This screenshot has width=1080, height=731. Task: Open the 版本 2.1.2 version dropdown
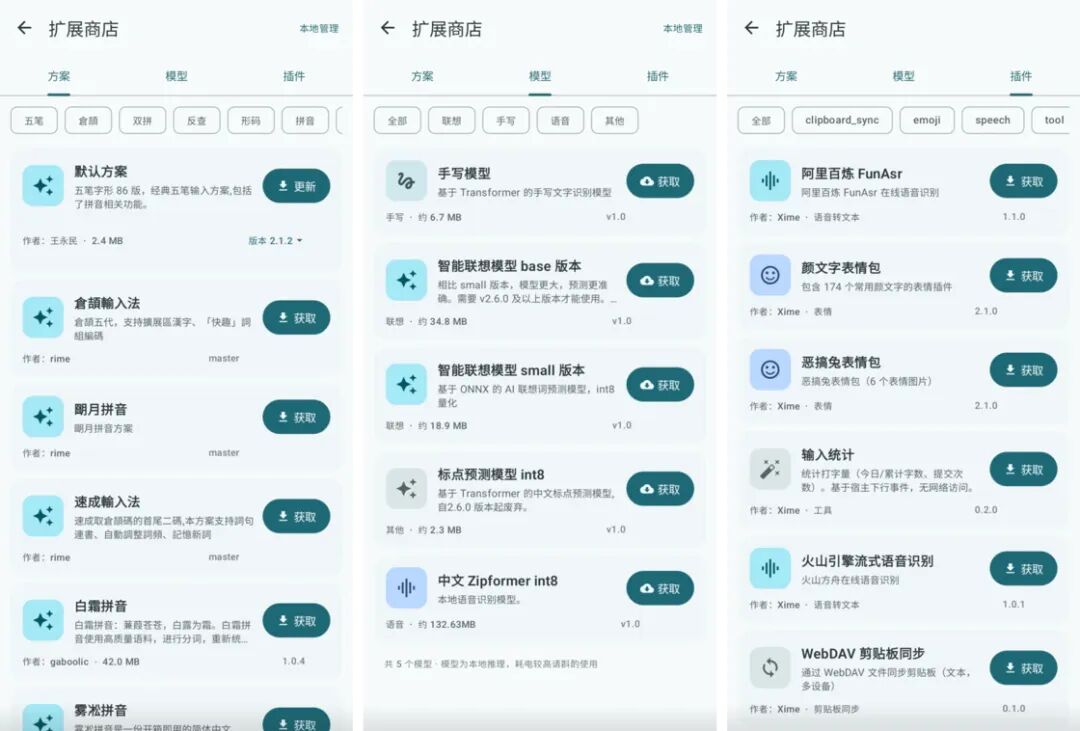click(275, 240)
